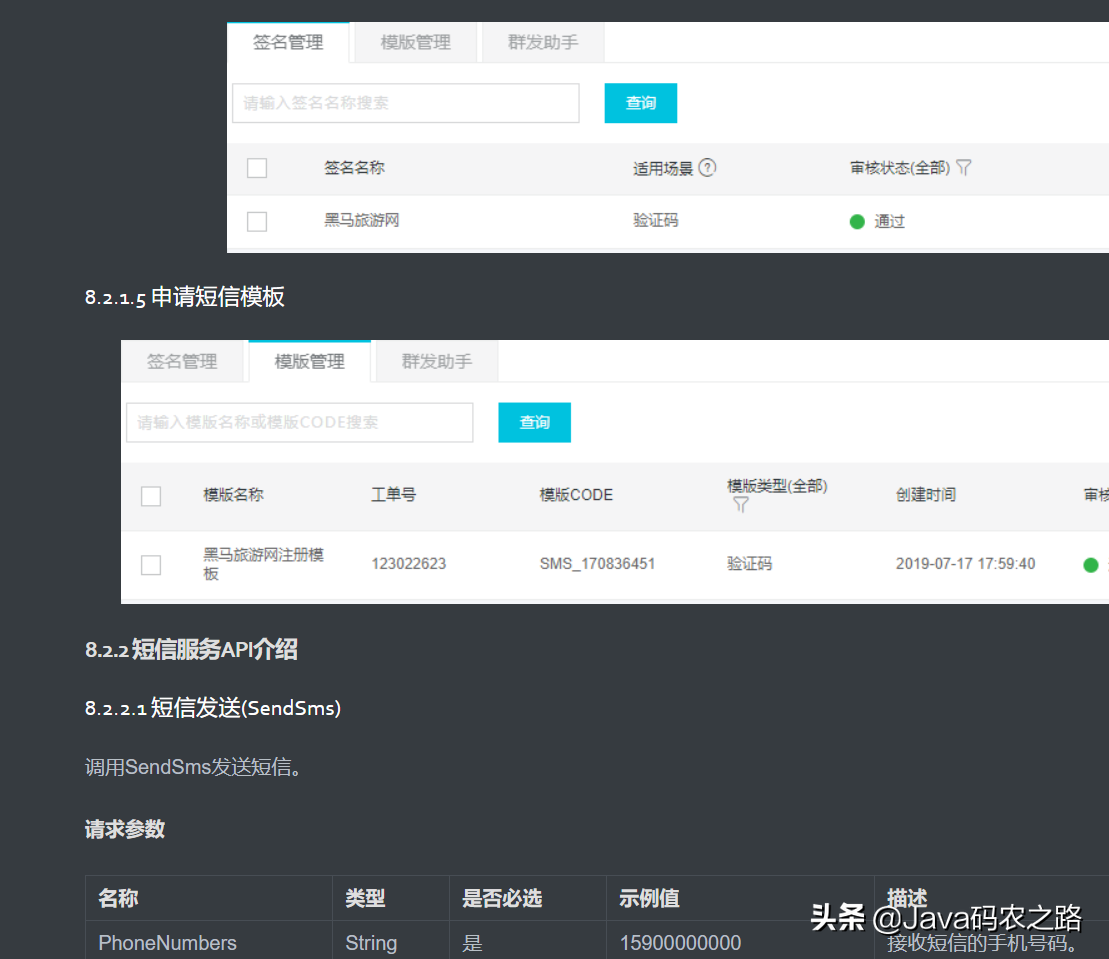Click 验证码 type in template row
Image resolution: width=1109 pixels, height=959 pixels.
coord(750,564)
